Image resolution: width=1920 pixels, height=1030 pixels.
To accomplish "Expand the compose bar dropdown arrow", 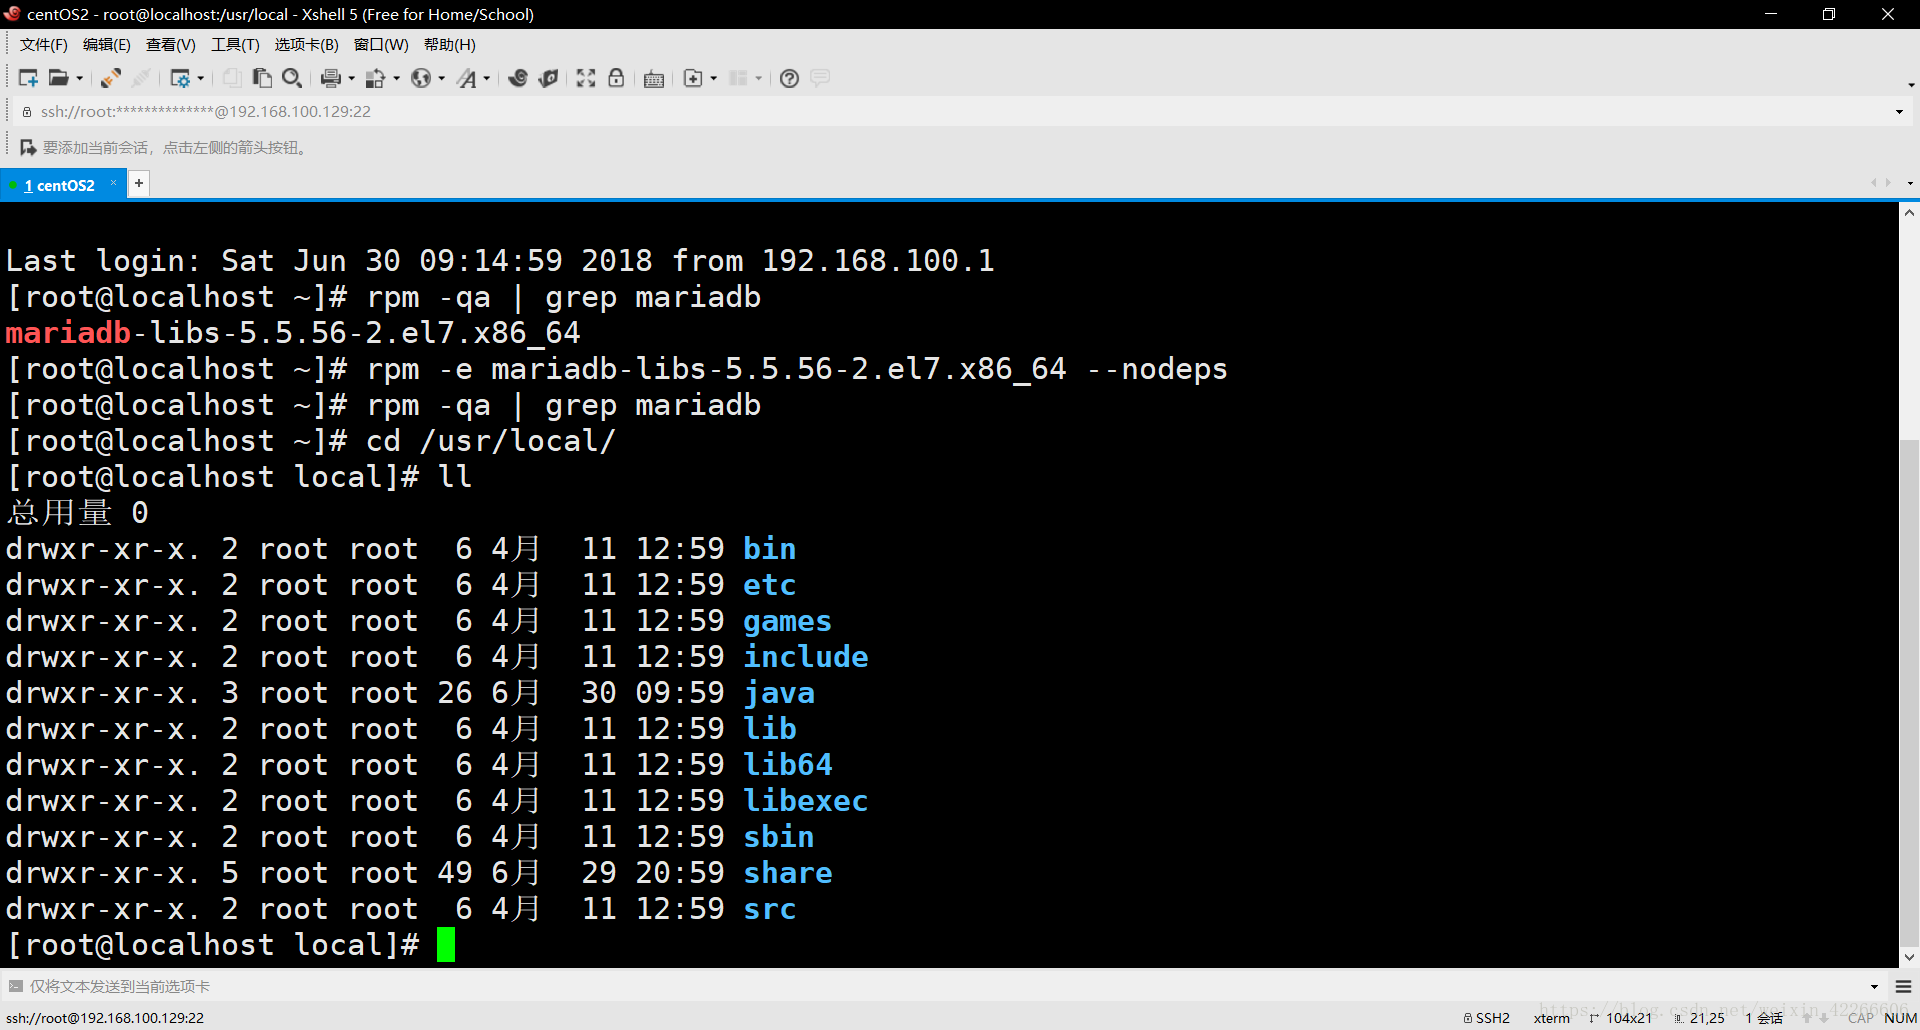I will [1874, 986].
